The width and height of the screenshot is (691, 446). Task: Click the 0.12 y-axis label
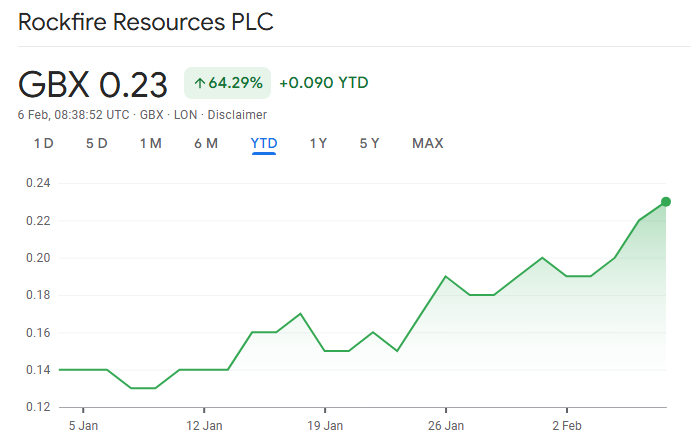pos(38,407)
